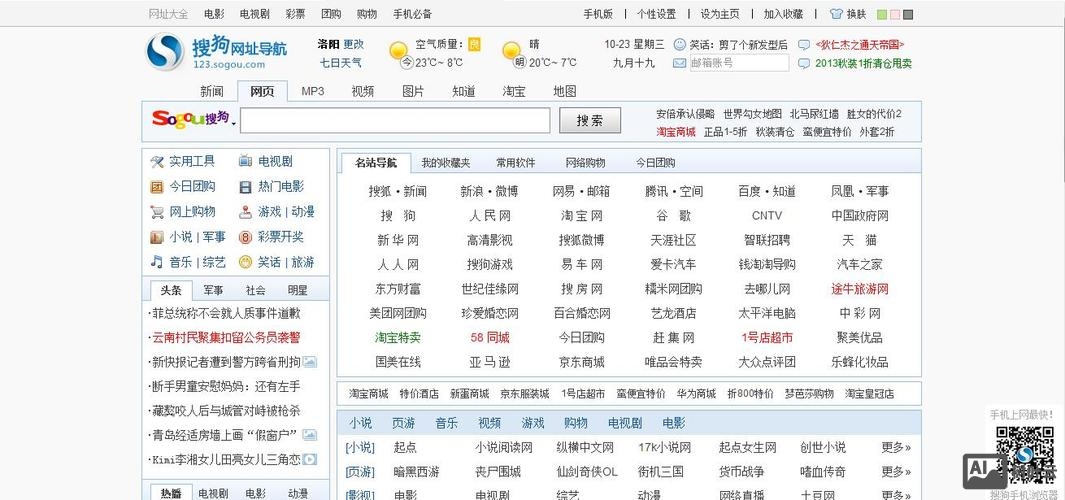
Task: Select the pink skin color swatch
Action: point(895,14)
